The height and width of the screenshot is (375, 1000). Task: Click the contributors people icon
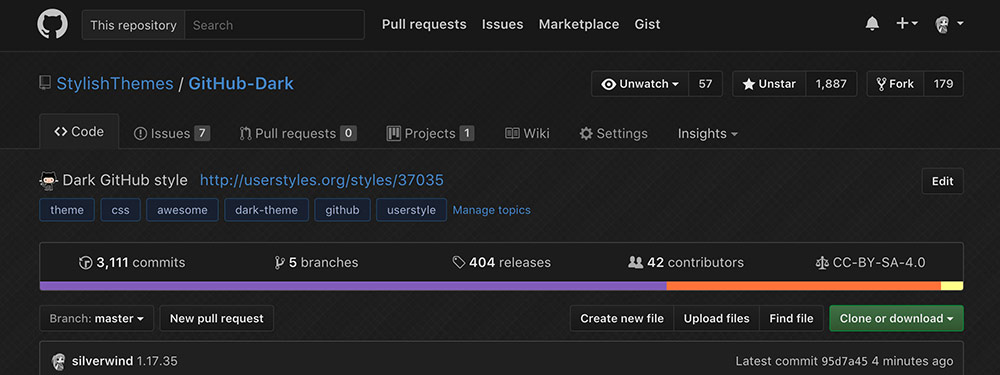[x=635, y=263]
